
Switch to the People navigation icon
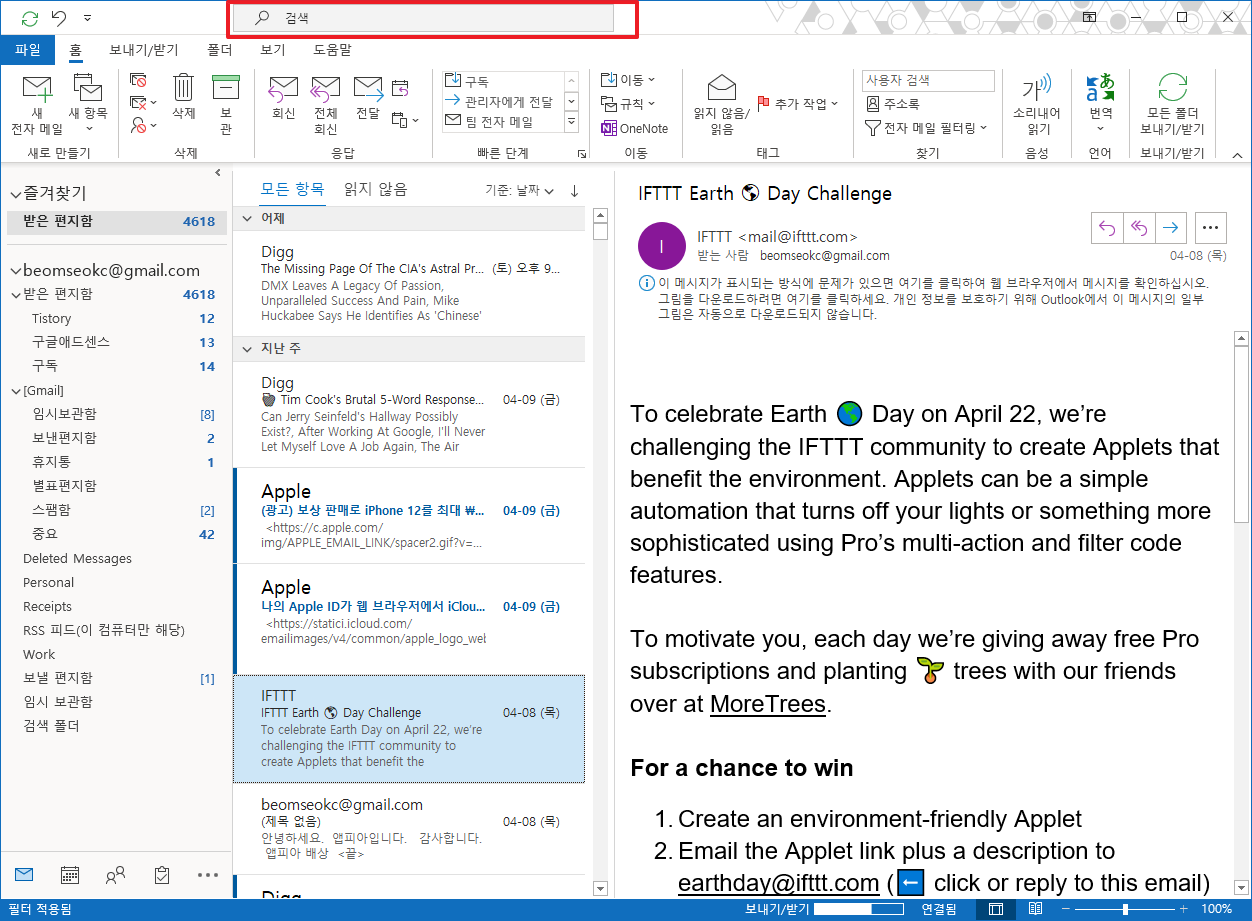point(115,874)
